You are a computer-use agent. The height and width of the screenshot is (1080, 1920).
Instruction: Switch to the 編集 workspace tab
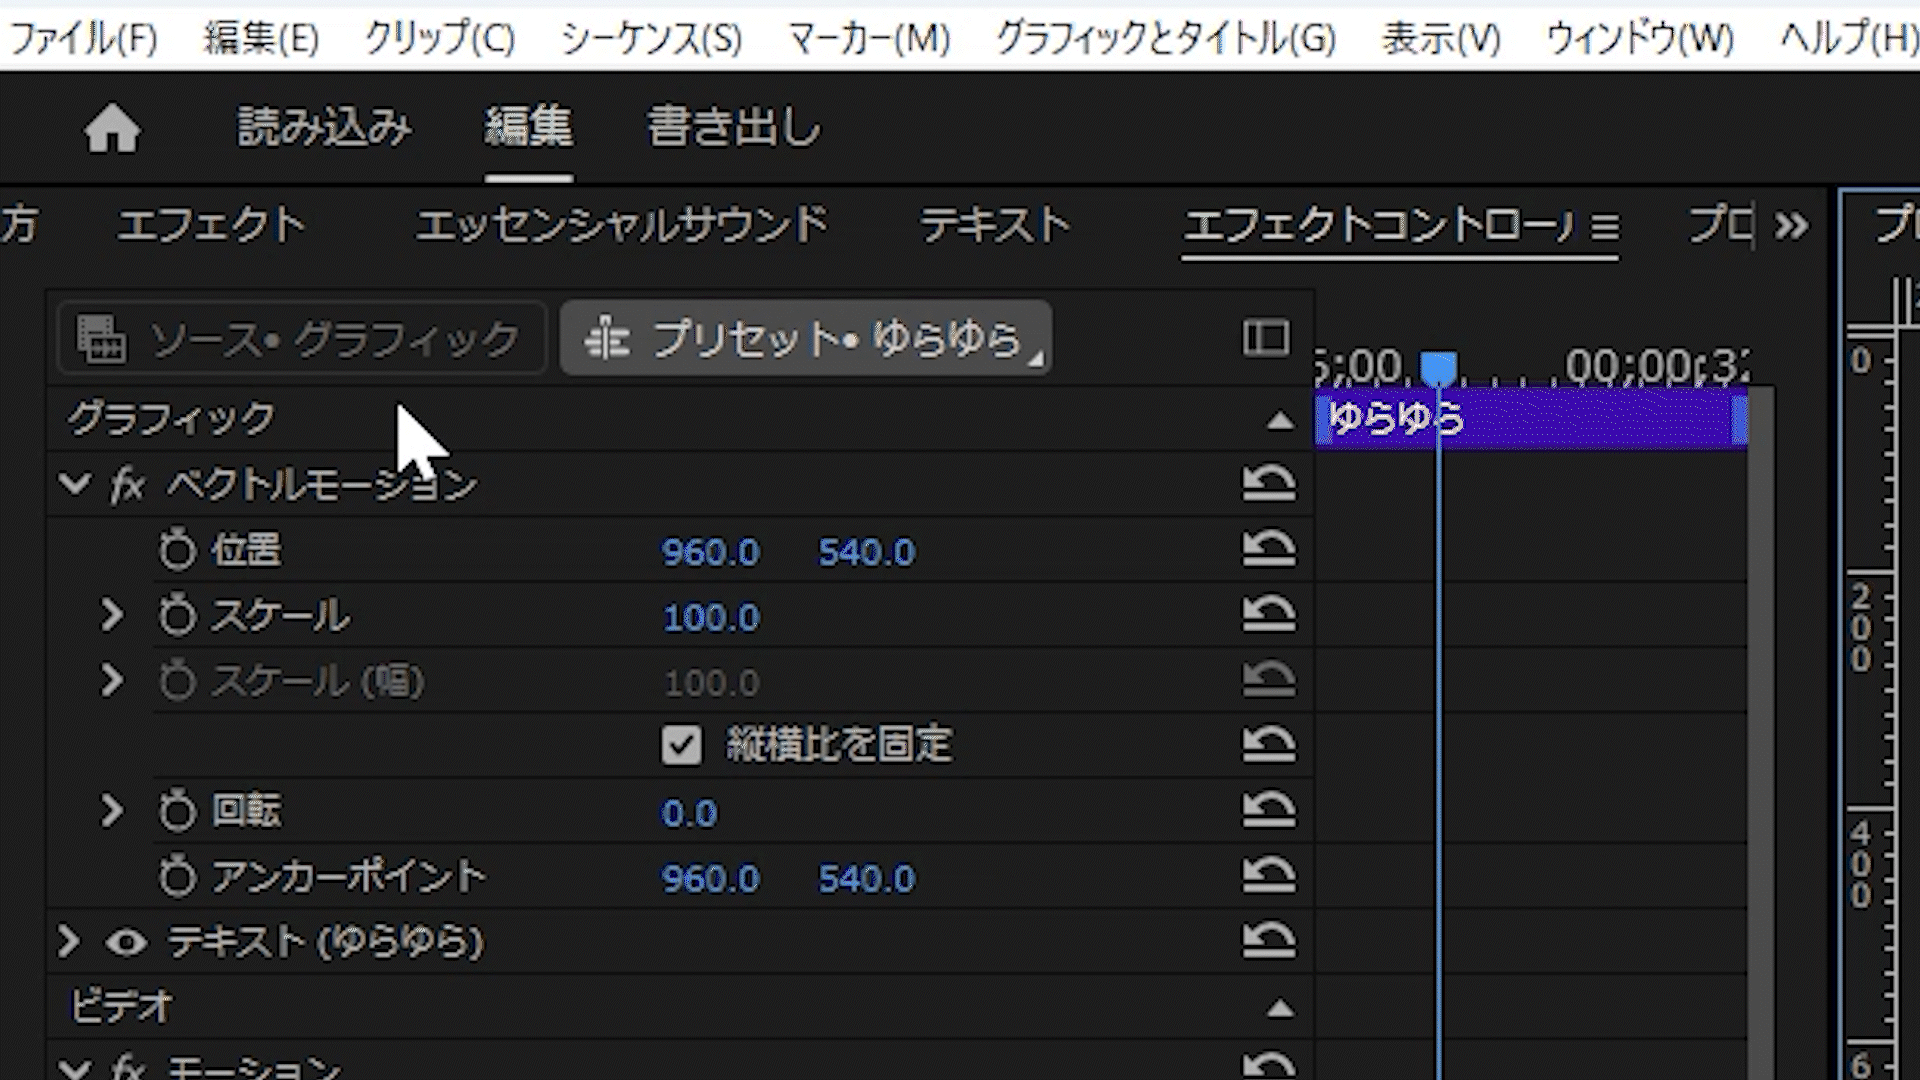[x=529, y=128]
